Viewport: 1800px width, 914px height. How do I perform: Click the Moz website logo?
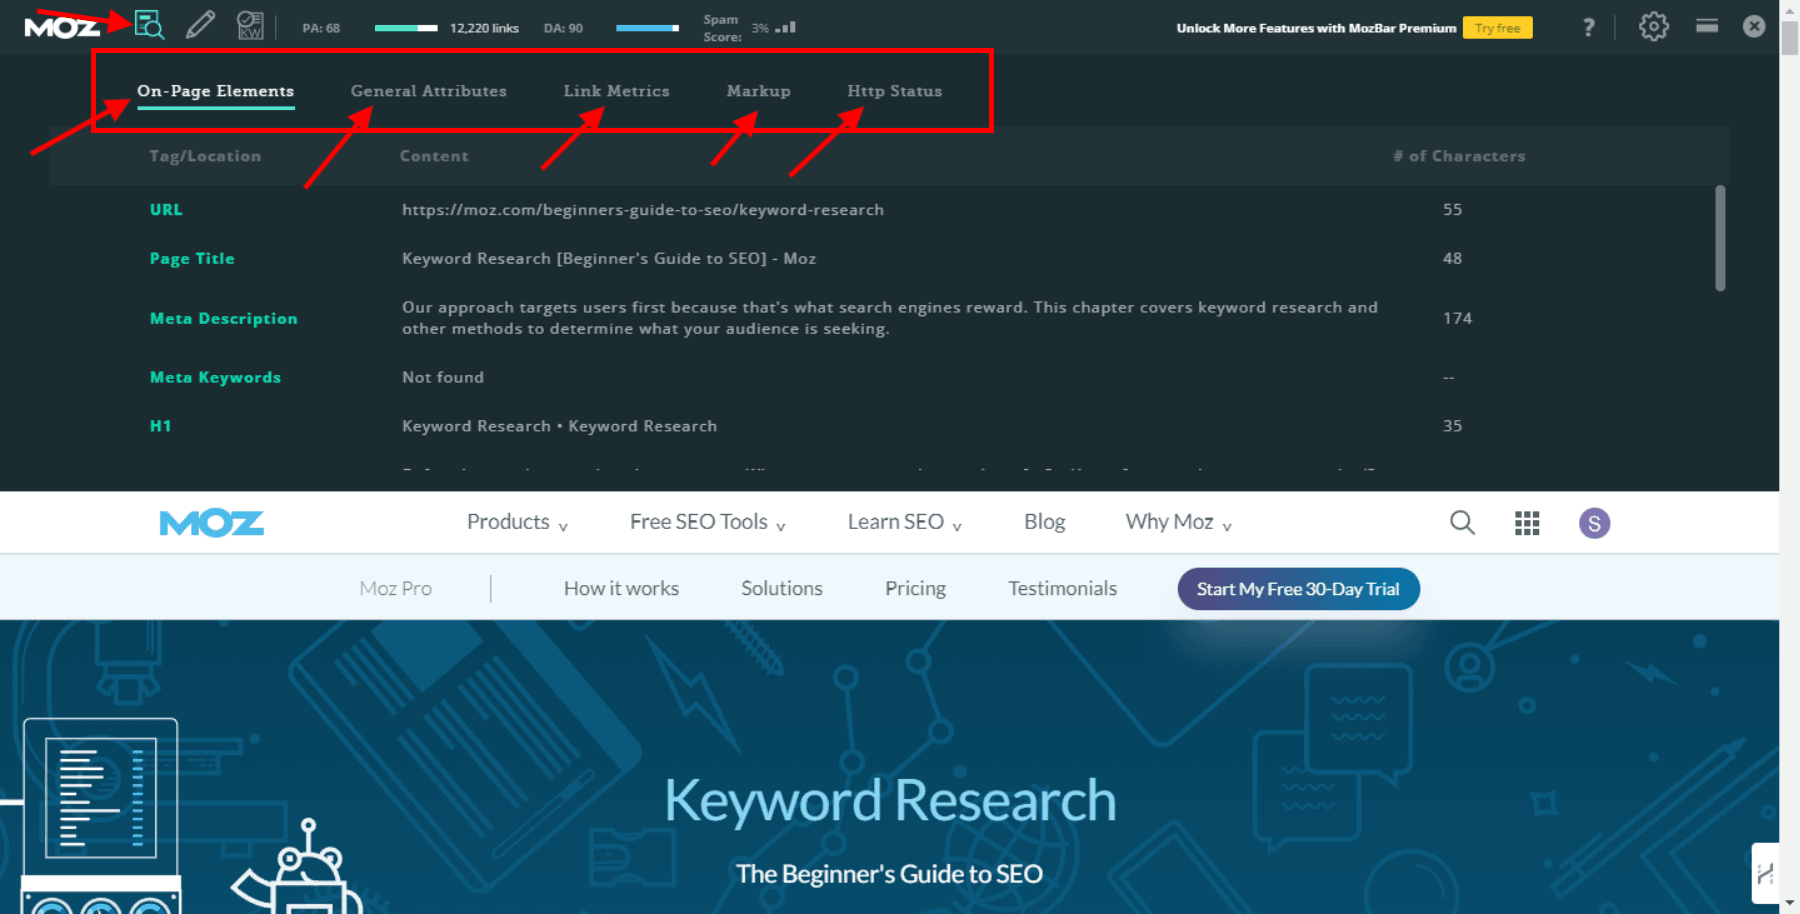point(212,523)
